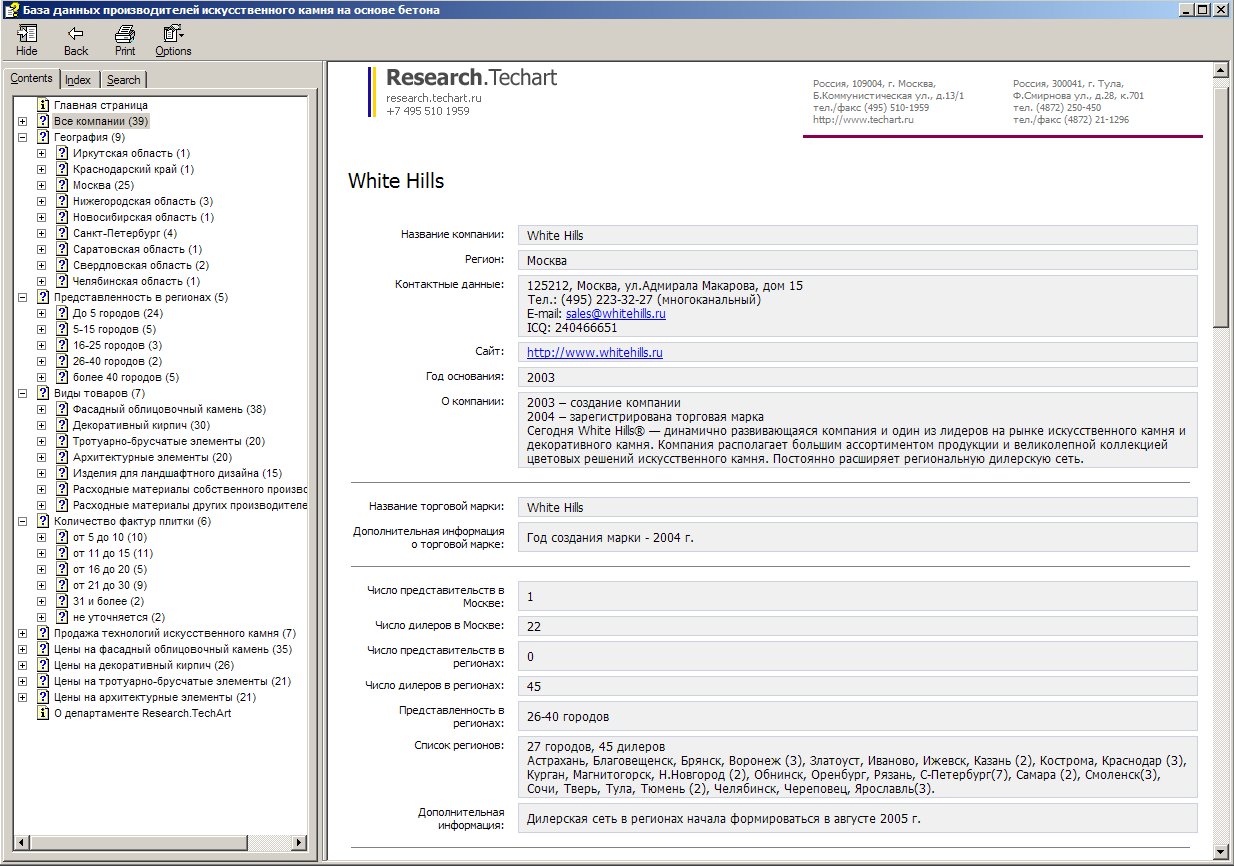
Task: Click the topic icon beside Декоративный кирпич (30)
Action: click(x=62, y=425)
